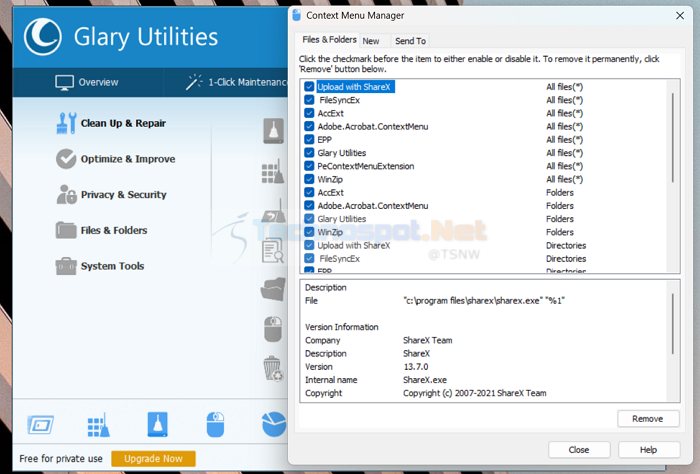
Task: Click the monitor Overview icon
Action: (65, 83)
